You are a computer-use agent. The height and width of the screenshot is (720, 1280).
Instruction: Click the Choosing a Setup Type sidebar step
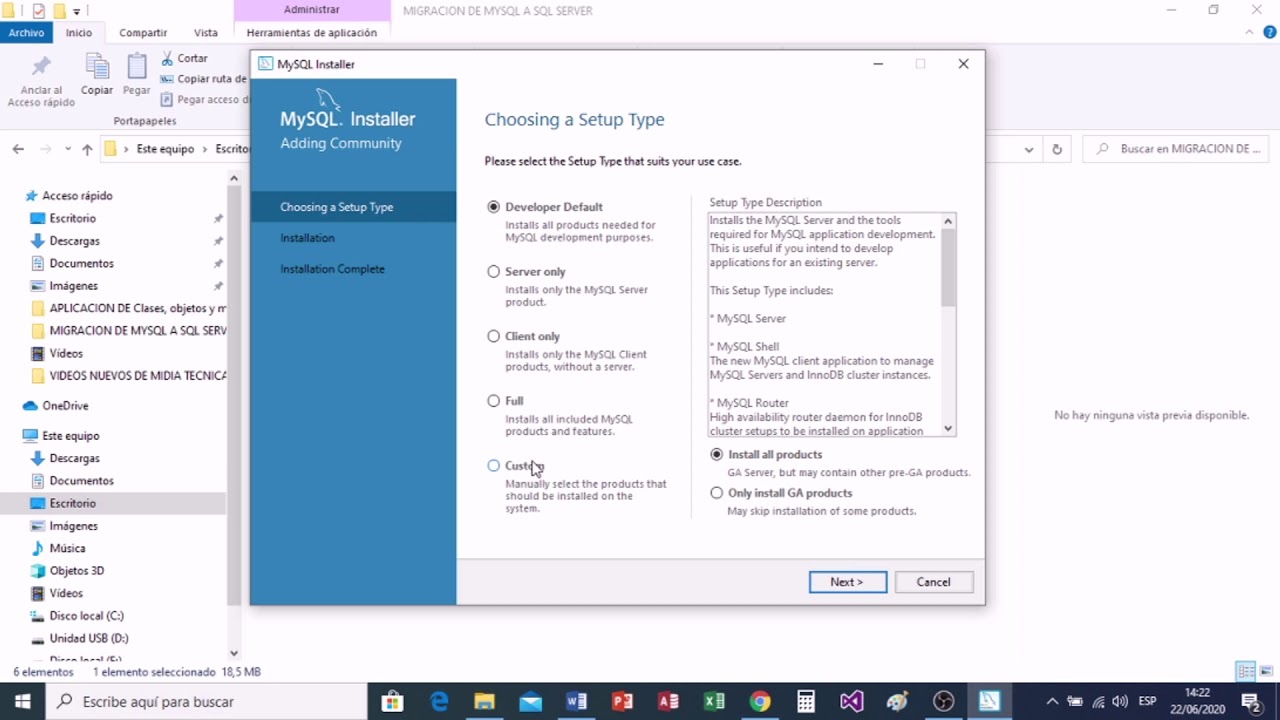(x=353, y=207)
